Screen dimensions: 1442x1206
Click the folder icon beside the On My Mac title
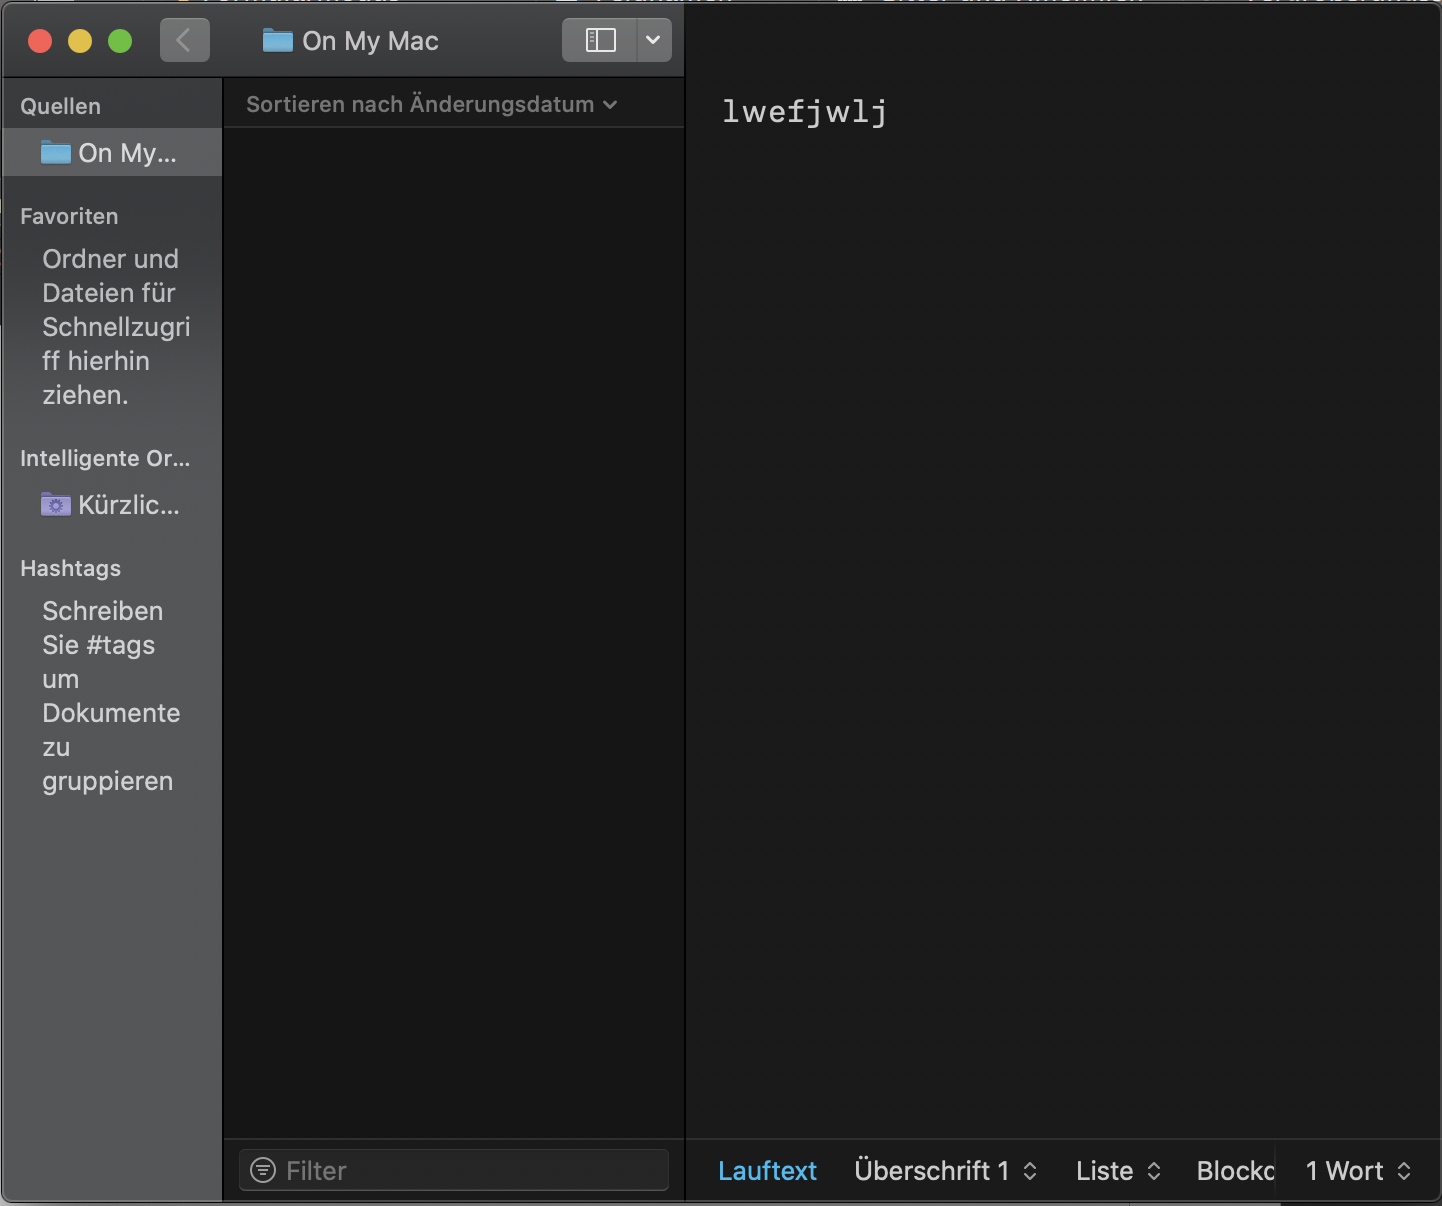coord(277,41)
